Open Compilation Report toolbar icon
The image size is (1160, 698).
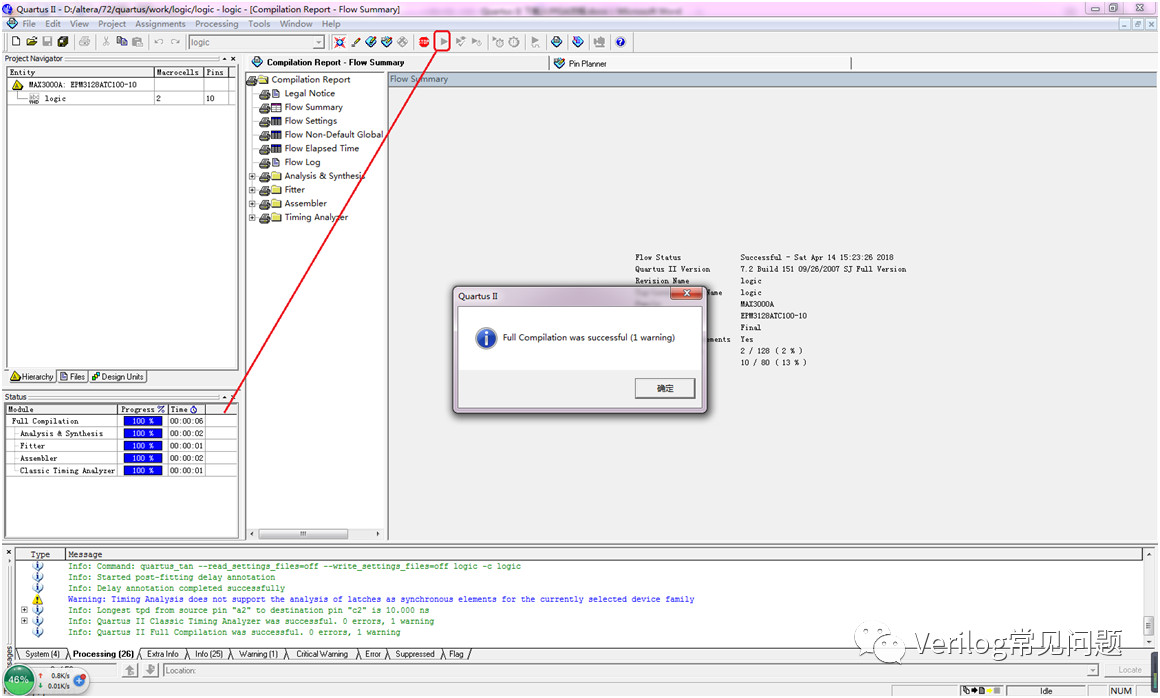[x=556, y=42]
